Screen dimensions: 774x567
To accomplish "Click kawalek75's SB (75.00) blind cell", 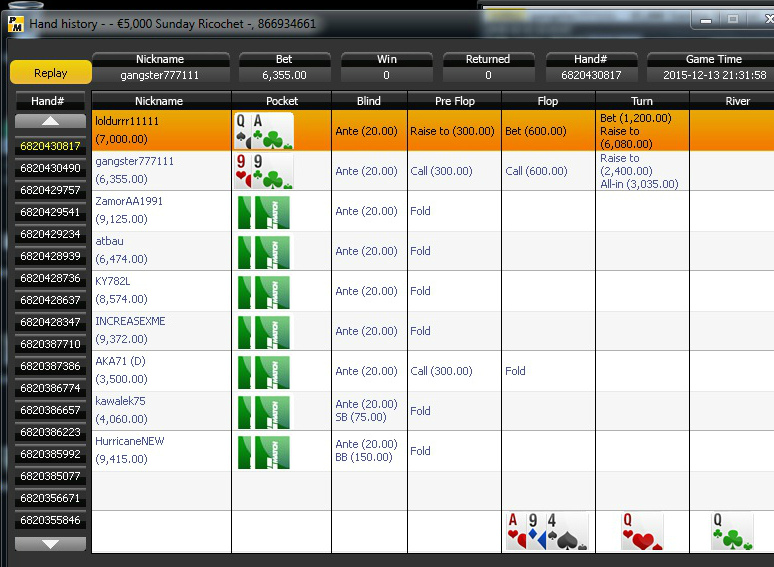I will 361,417.
